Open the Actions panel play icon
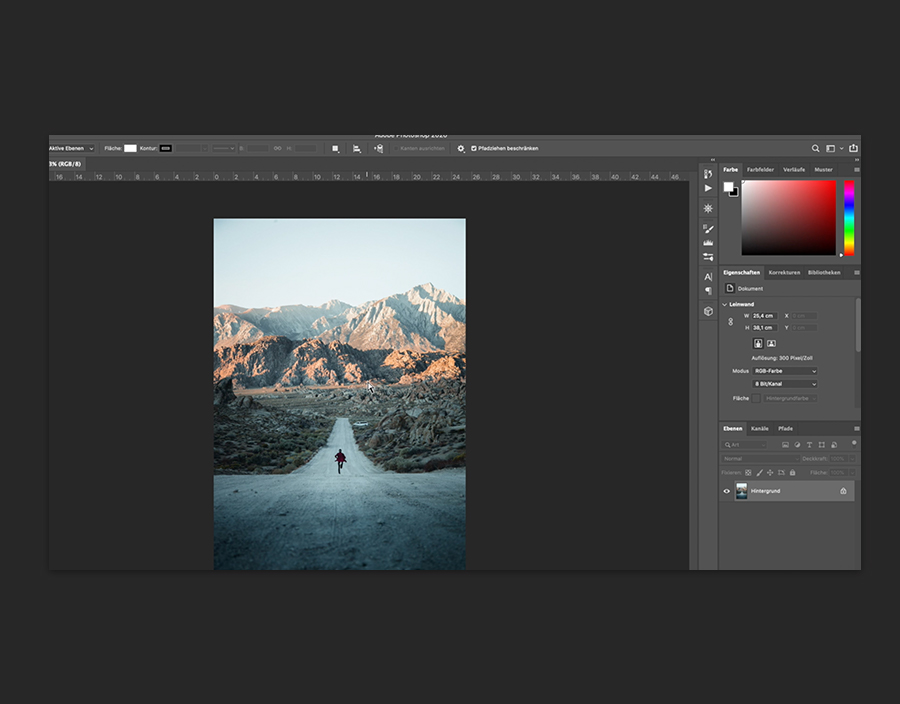900x704 pixels. [708, 188]
